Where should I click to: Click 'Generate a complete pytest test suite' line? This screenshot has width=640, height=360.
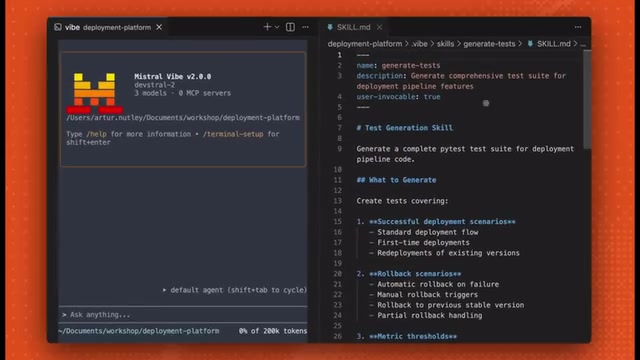(465, 154)
